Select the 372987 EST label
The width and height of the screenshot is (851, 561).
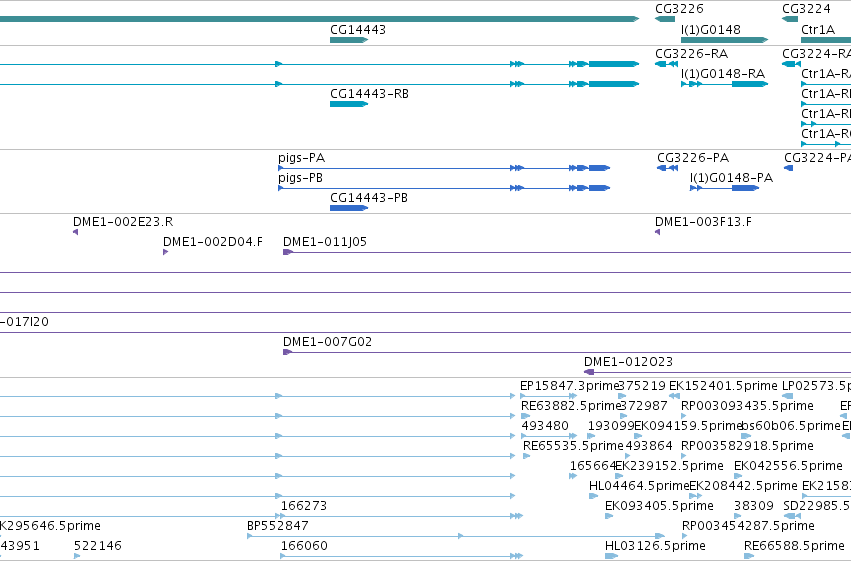(x=644, y=406)
